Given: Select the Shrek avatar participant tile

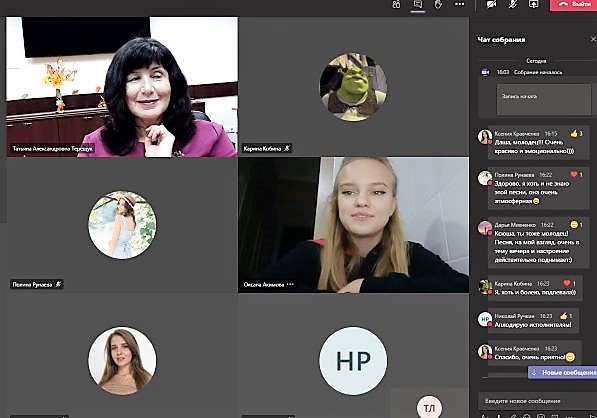Looking at the screenshot, I should 353,87.
